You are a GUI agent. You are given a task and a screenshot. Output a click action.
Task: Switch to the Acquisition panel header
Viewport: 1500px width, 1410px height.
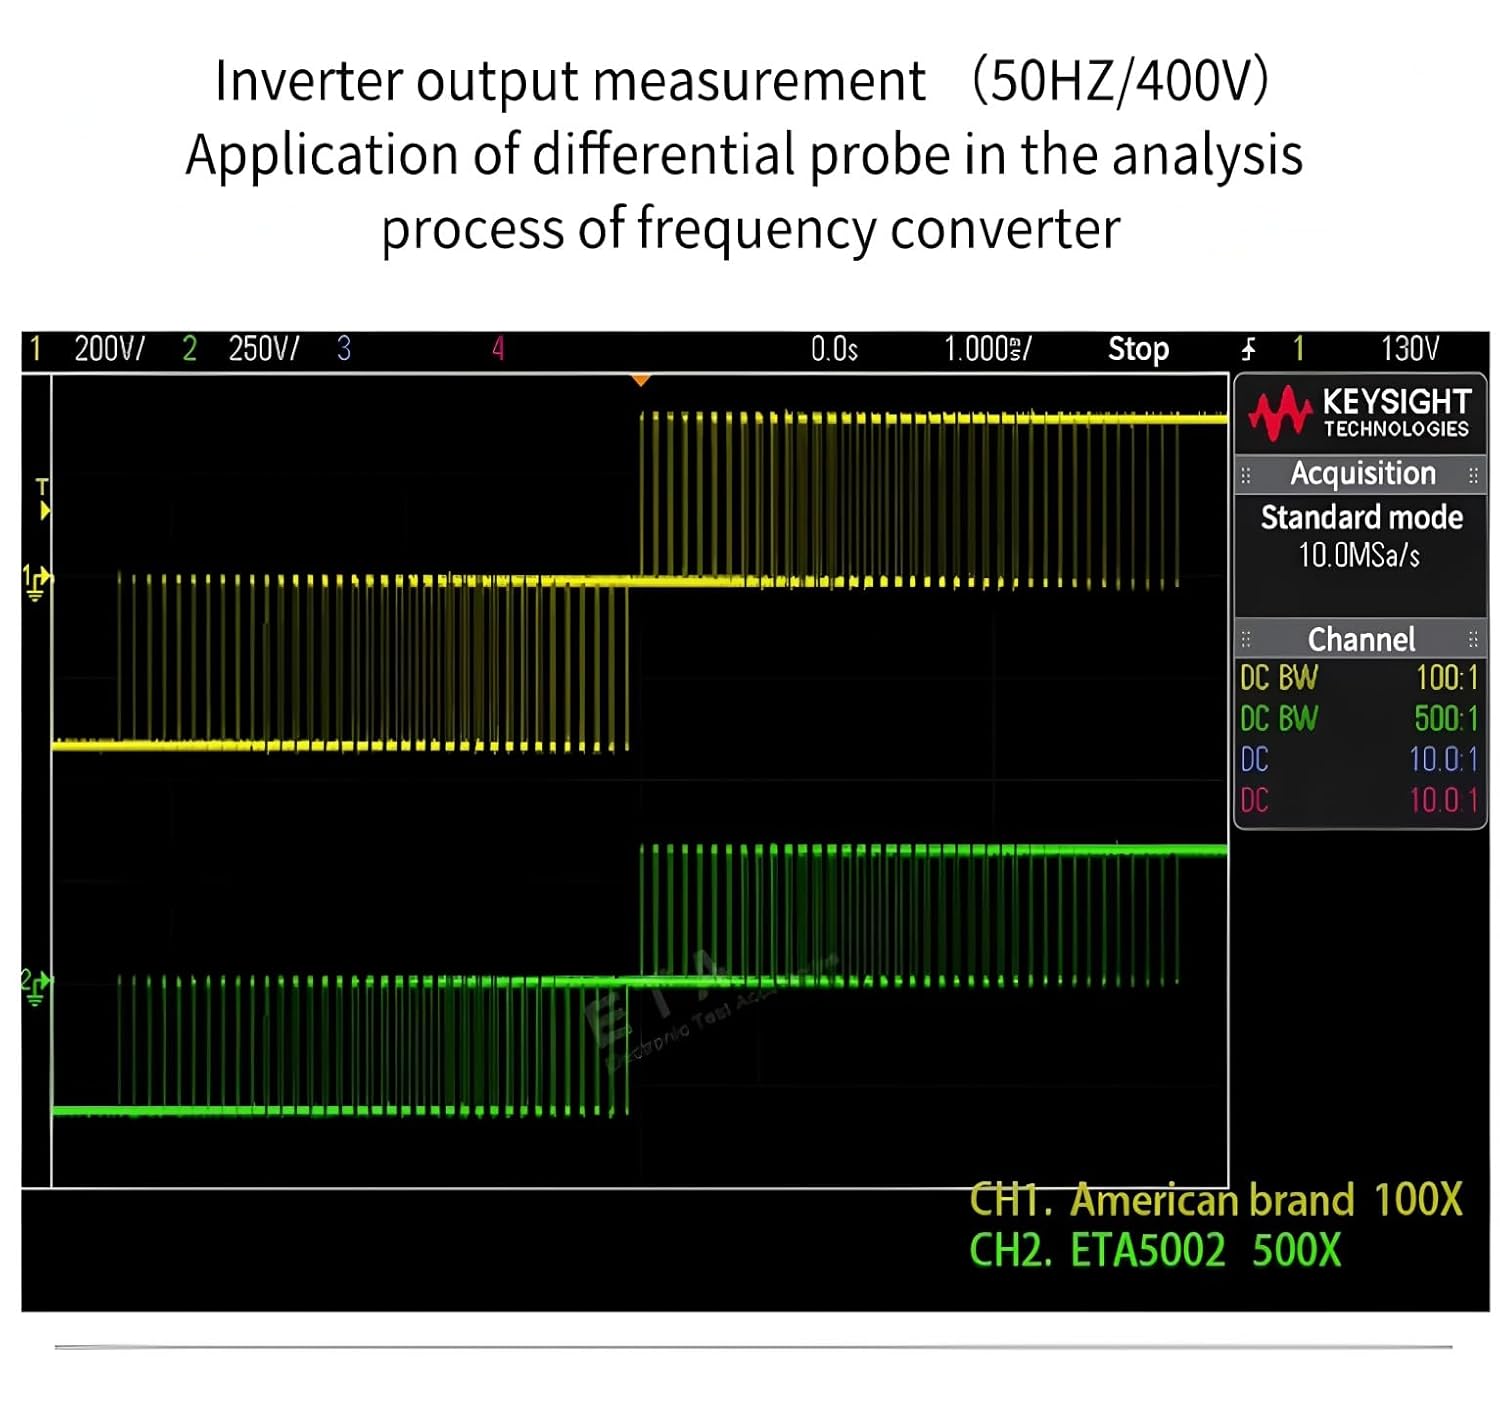point(1362,472)
